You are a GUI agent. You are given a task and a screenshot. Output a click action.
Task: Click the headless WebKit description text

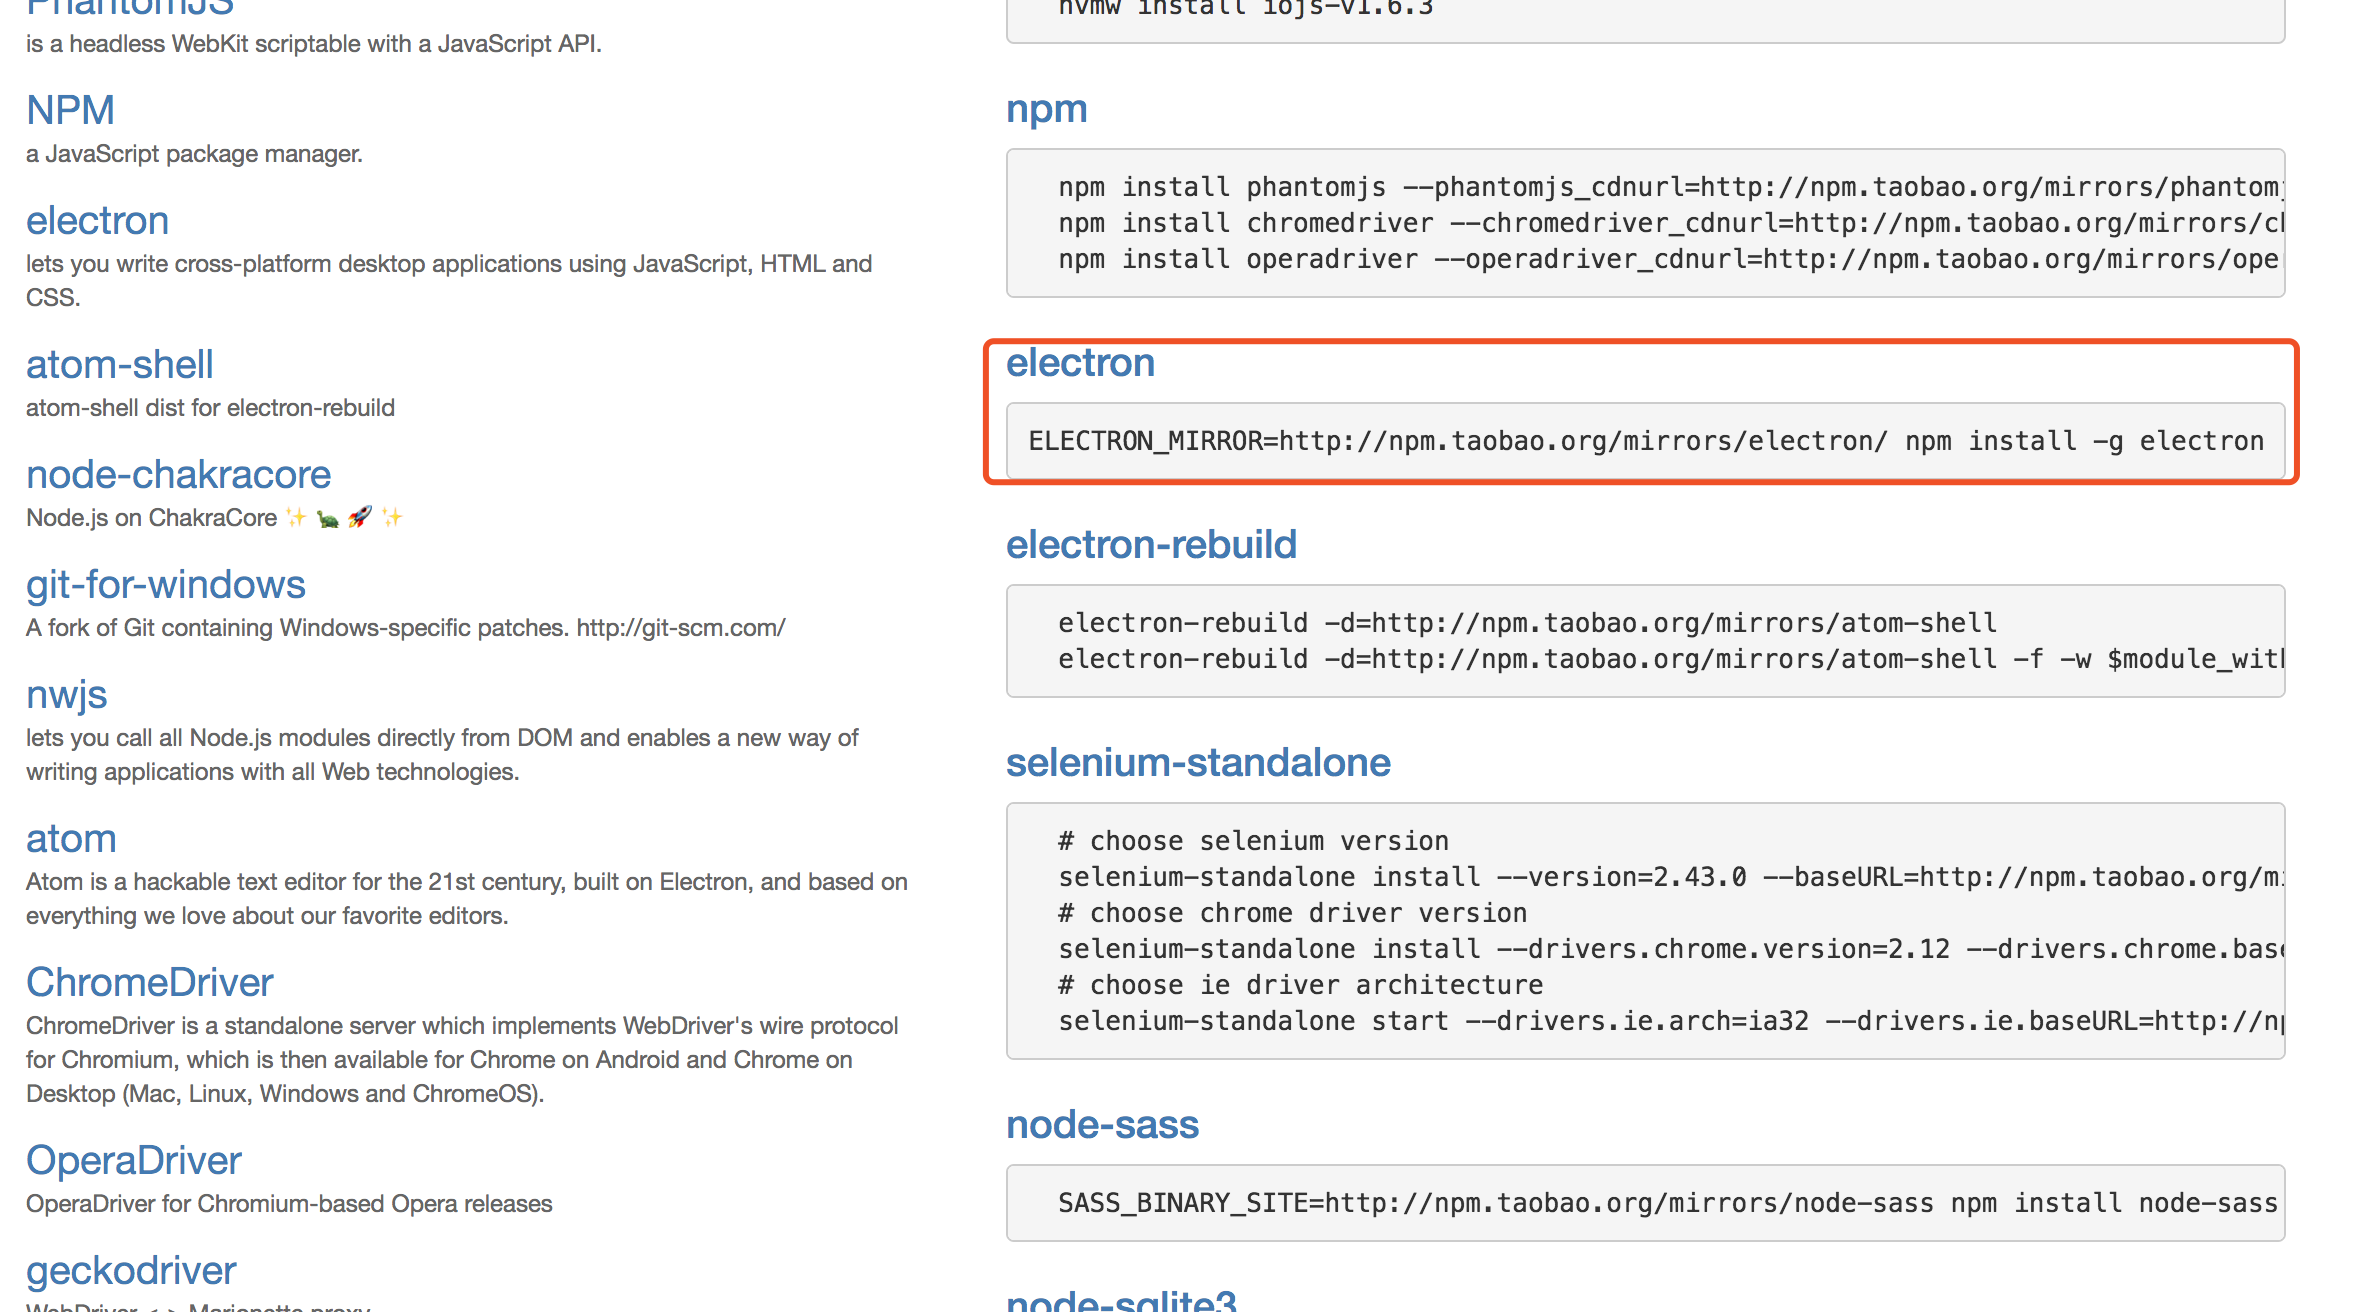coord(314,44)
